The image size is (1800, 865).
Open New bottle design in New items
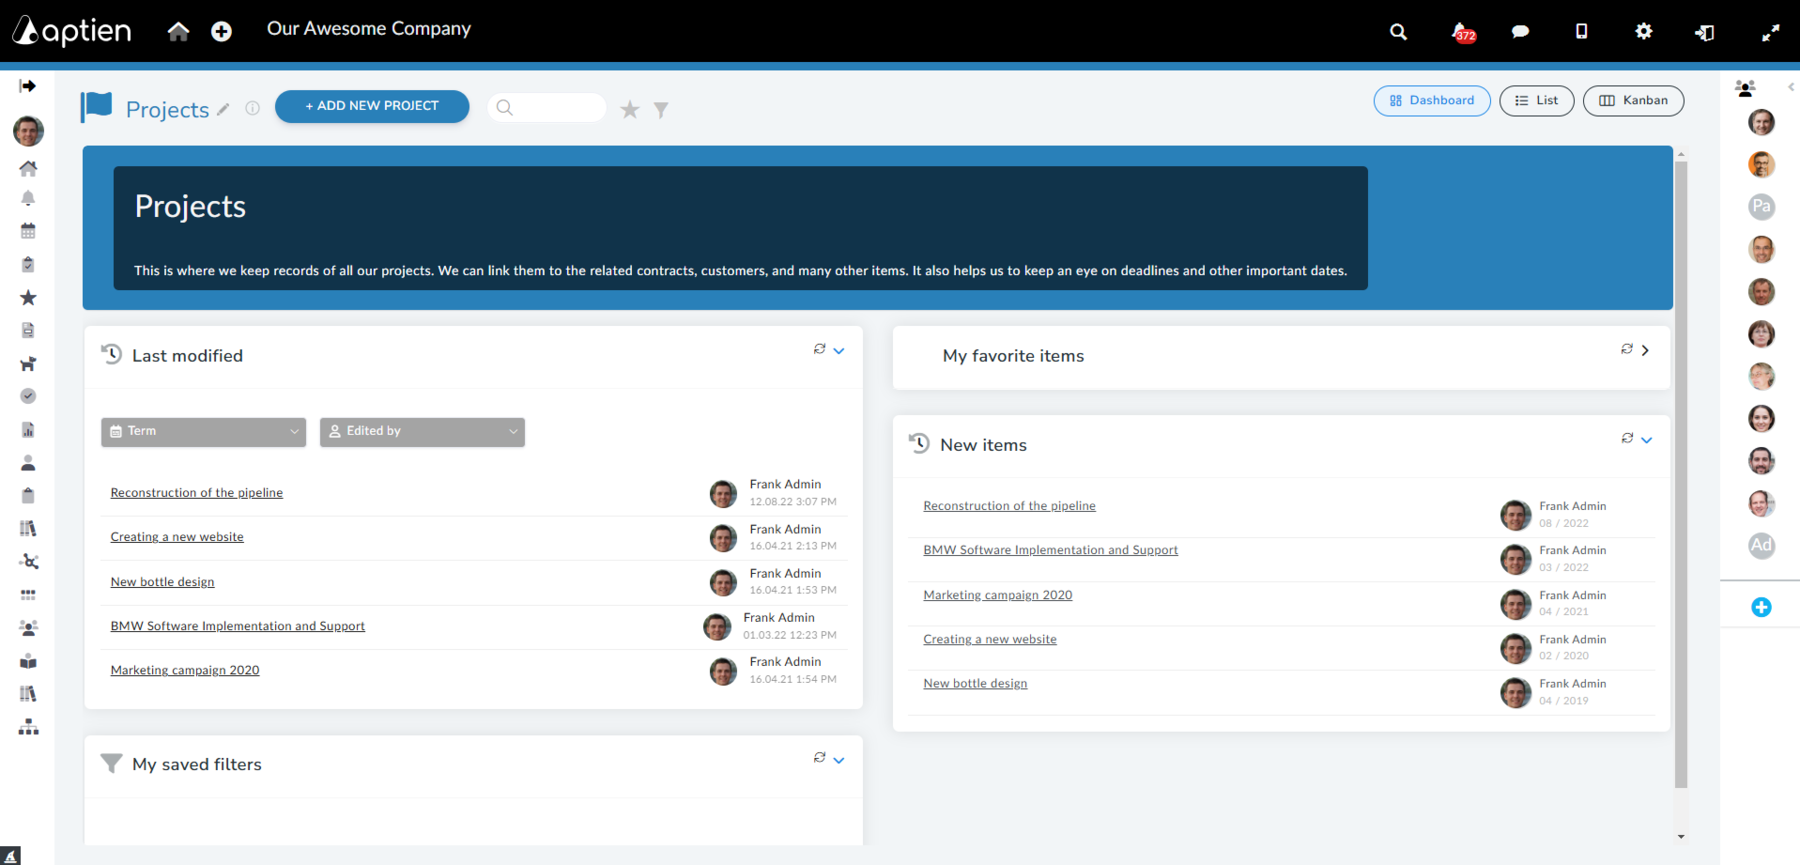[975, 683]
